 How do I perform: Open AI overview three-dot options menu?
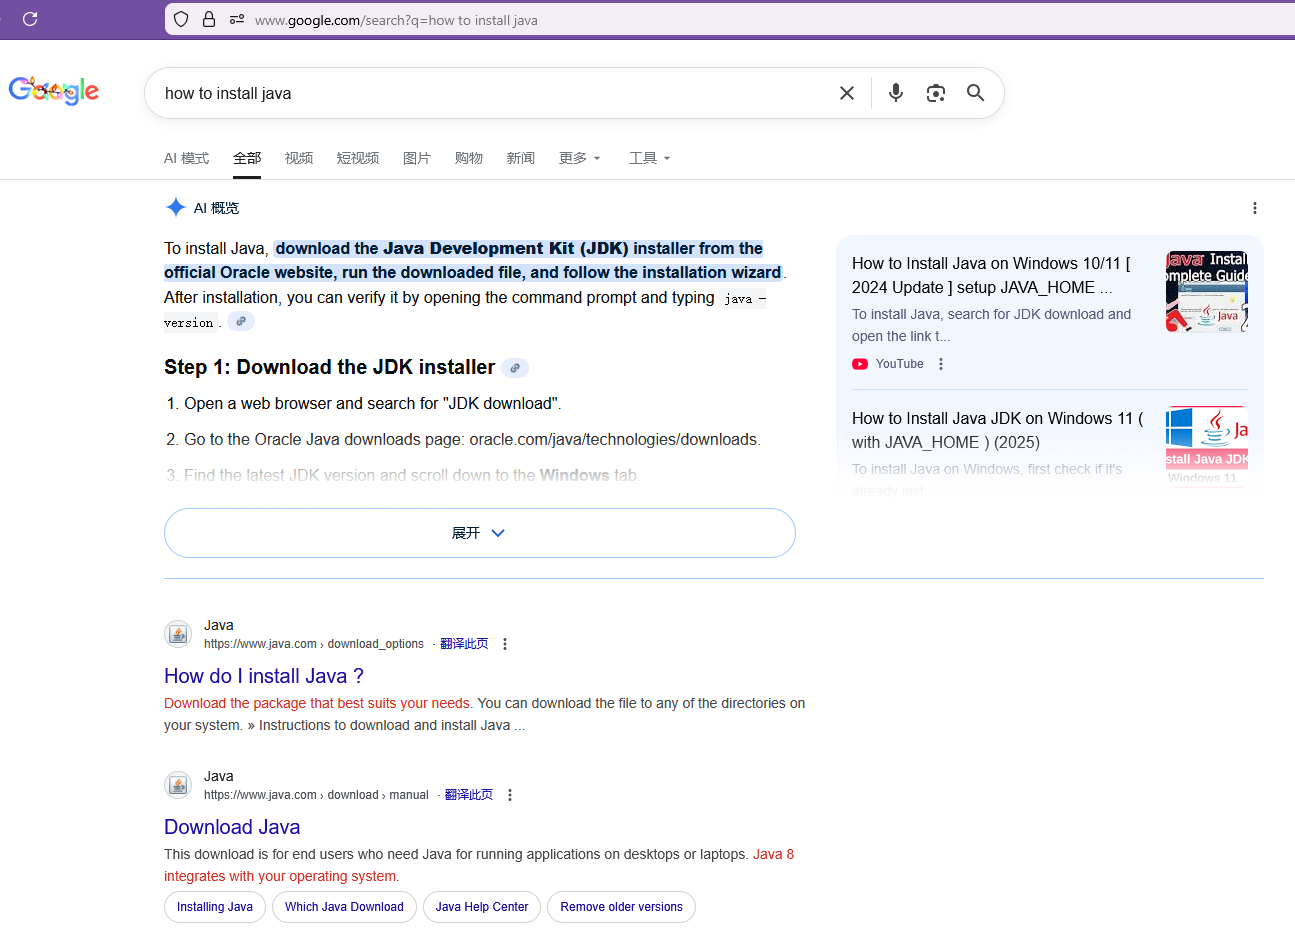[x=1254, y=208]
